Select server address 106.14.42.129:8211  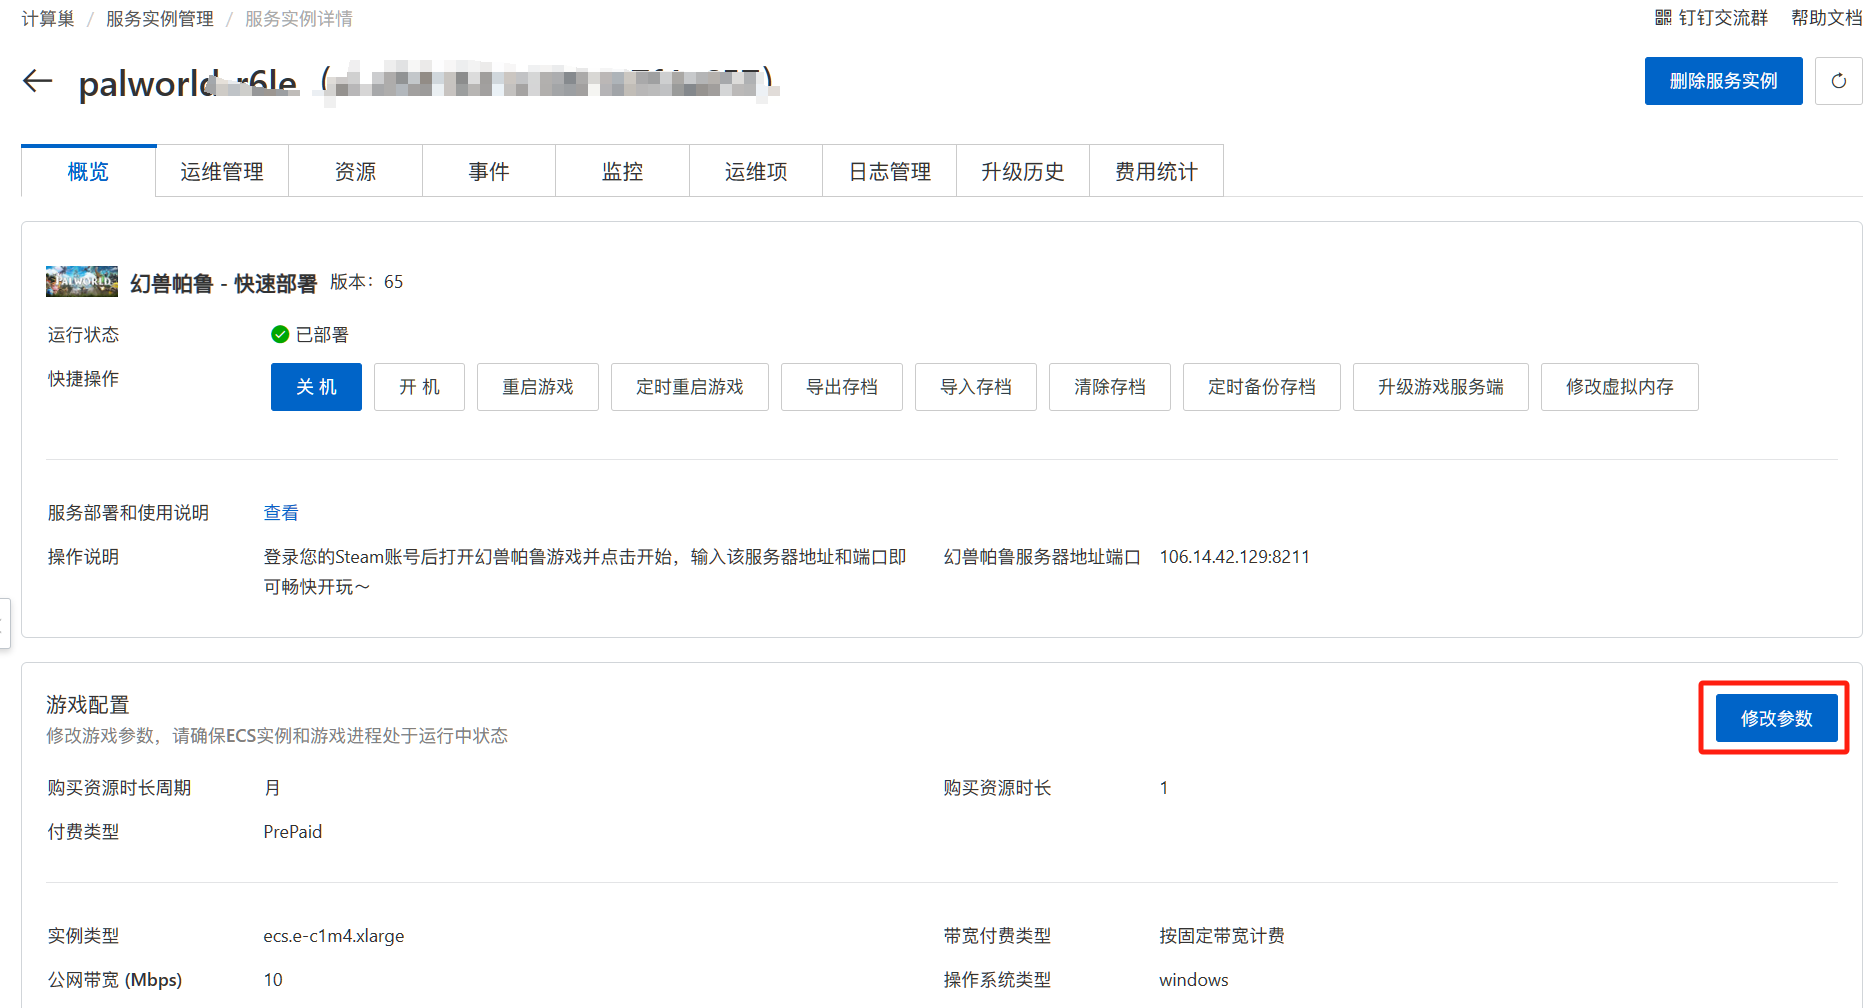pyautogui.click(x=1234, y=557)
